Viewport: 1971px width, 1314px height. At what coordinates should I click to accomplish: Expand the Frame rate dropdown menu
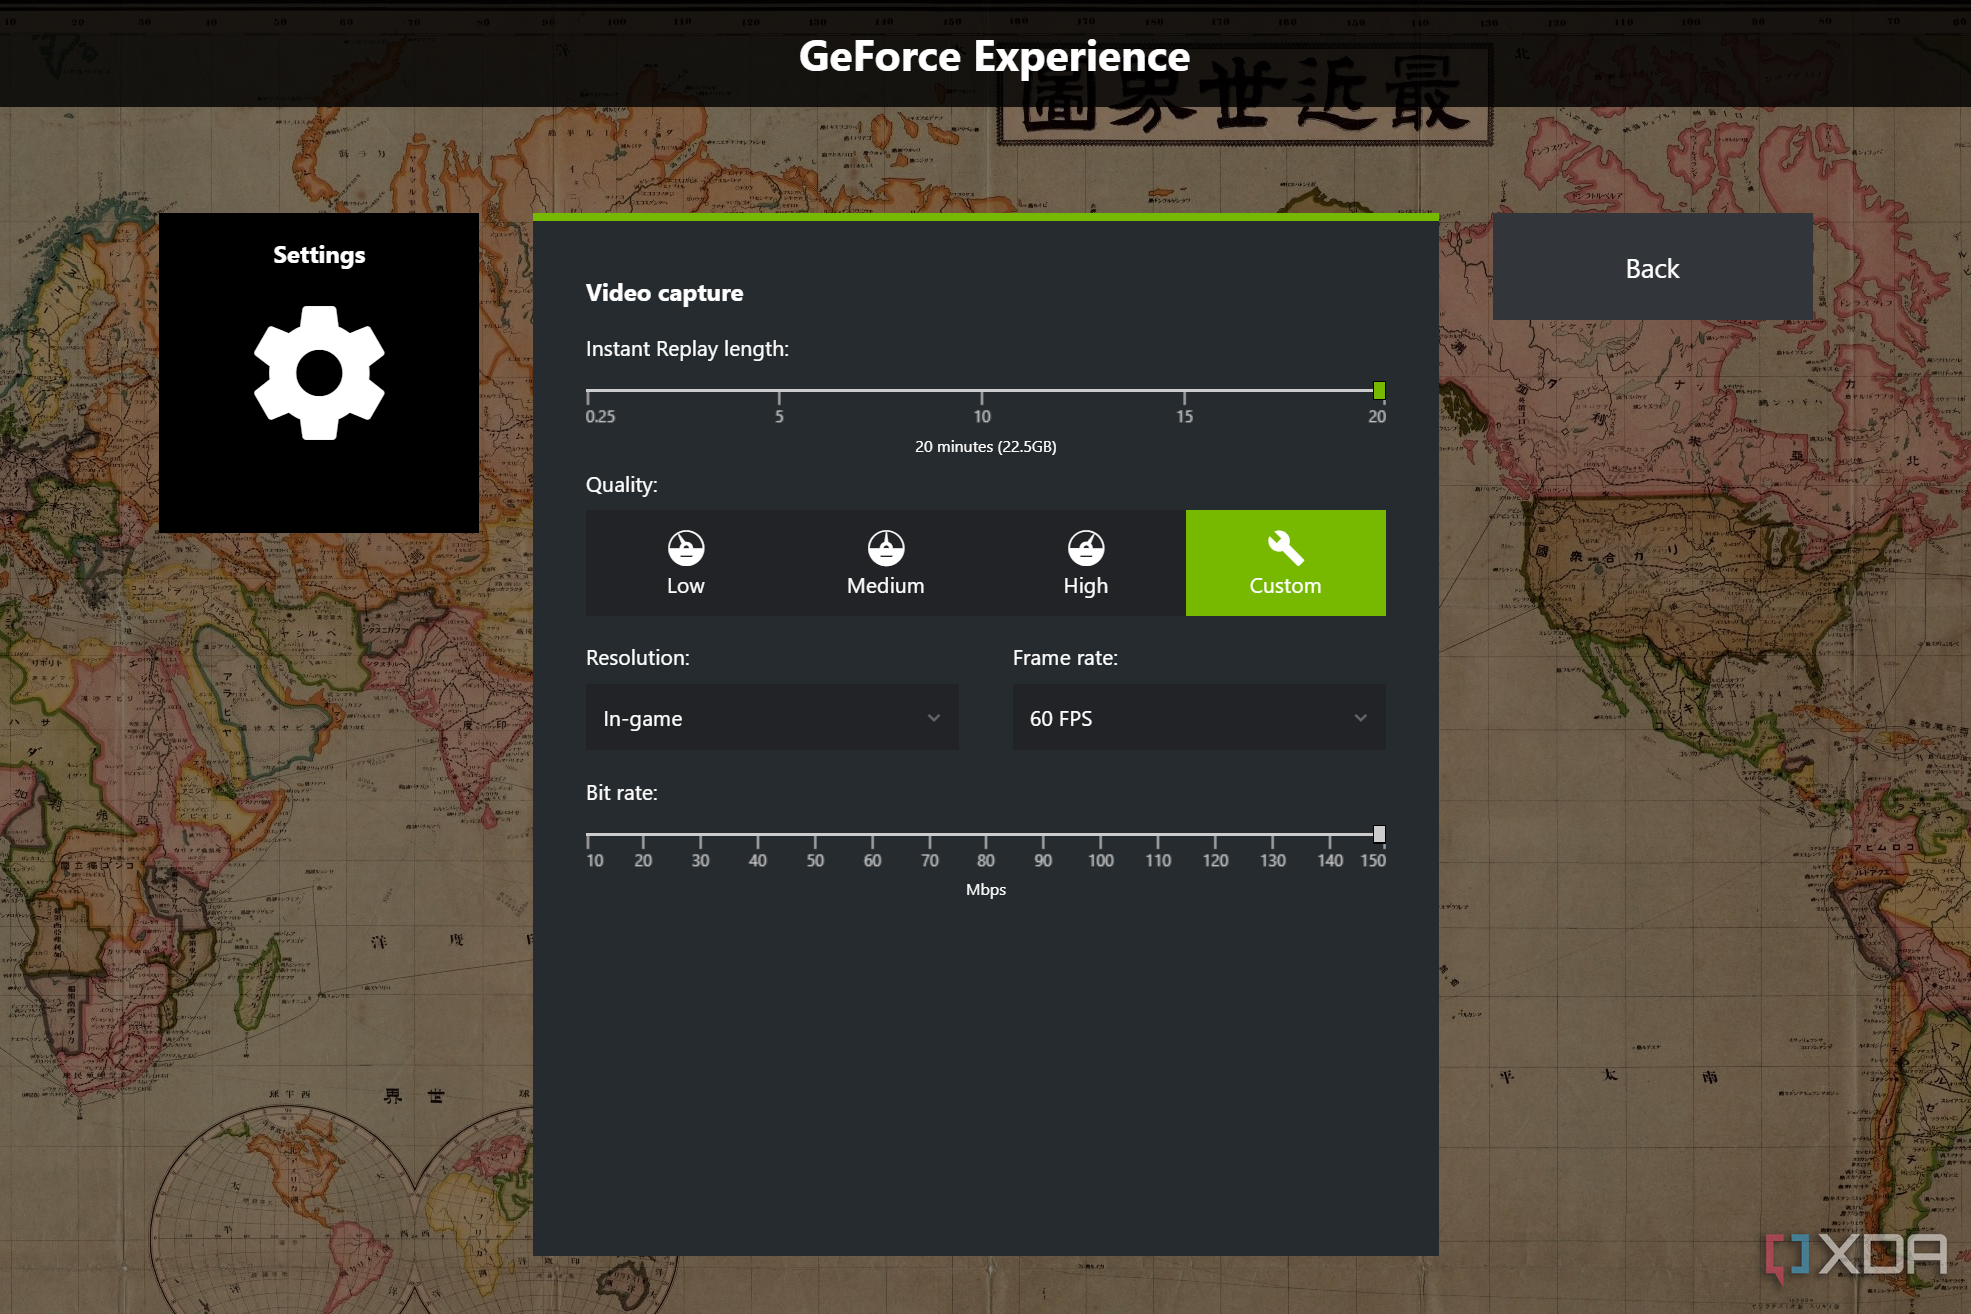1195,717
